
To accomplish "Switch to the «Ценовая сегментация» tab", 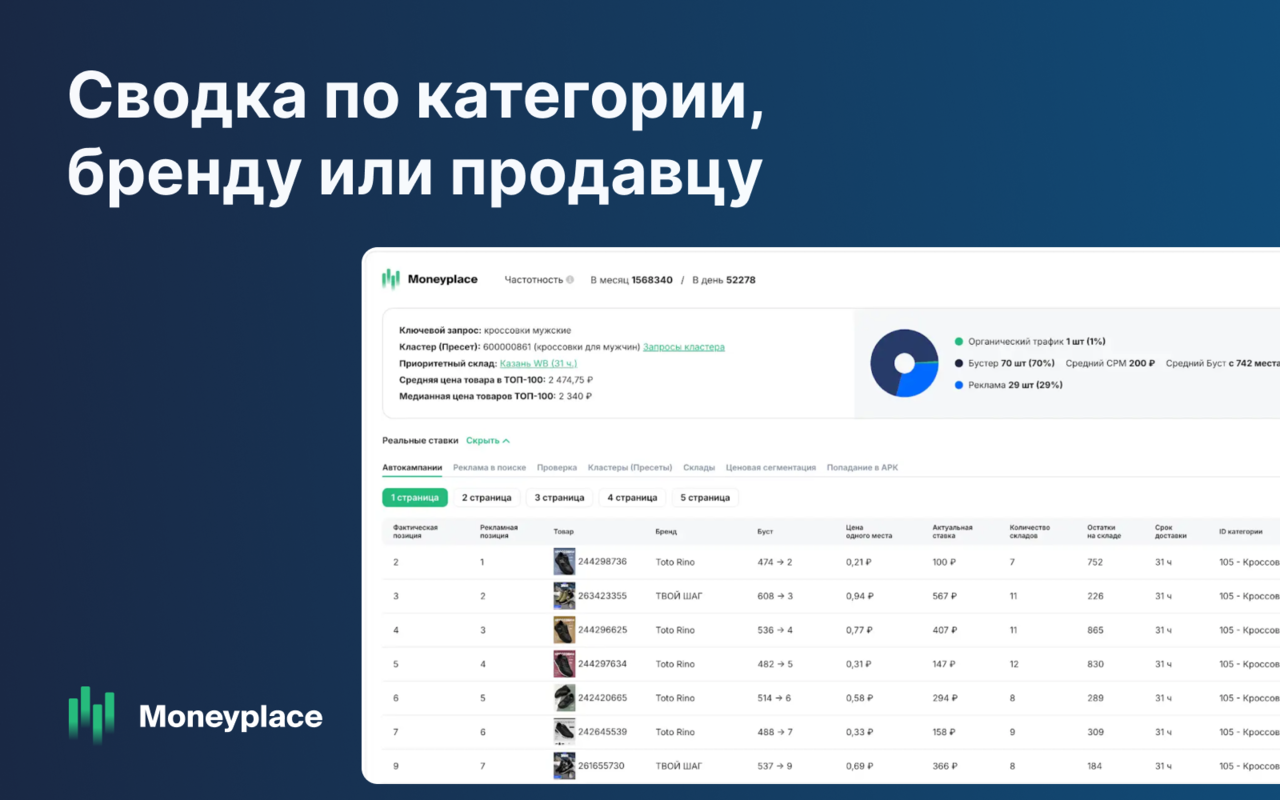I will [x=769, y=467].
